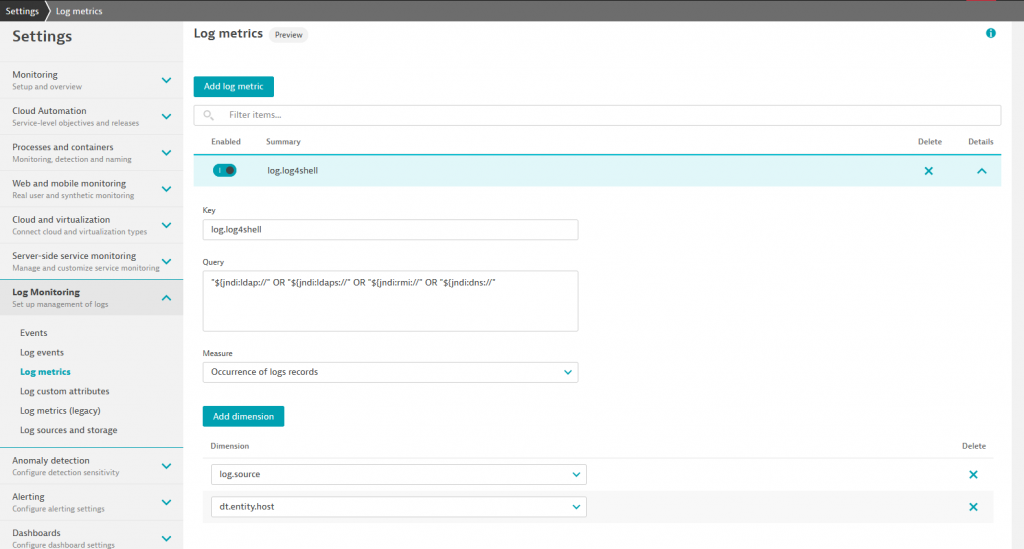1024x549 pixels.
Task: Click the Add dimension button
Action: click(x=243, y=416)
